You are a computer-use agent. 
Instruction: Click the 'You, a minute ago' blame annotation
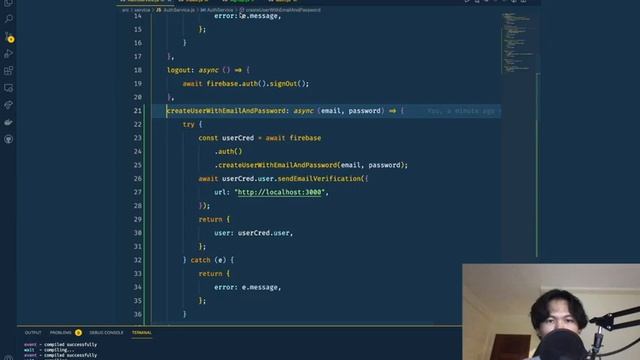point(461,111)
